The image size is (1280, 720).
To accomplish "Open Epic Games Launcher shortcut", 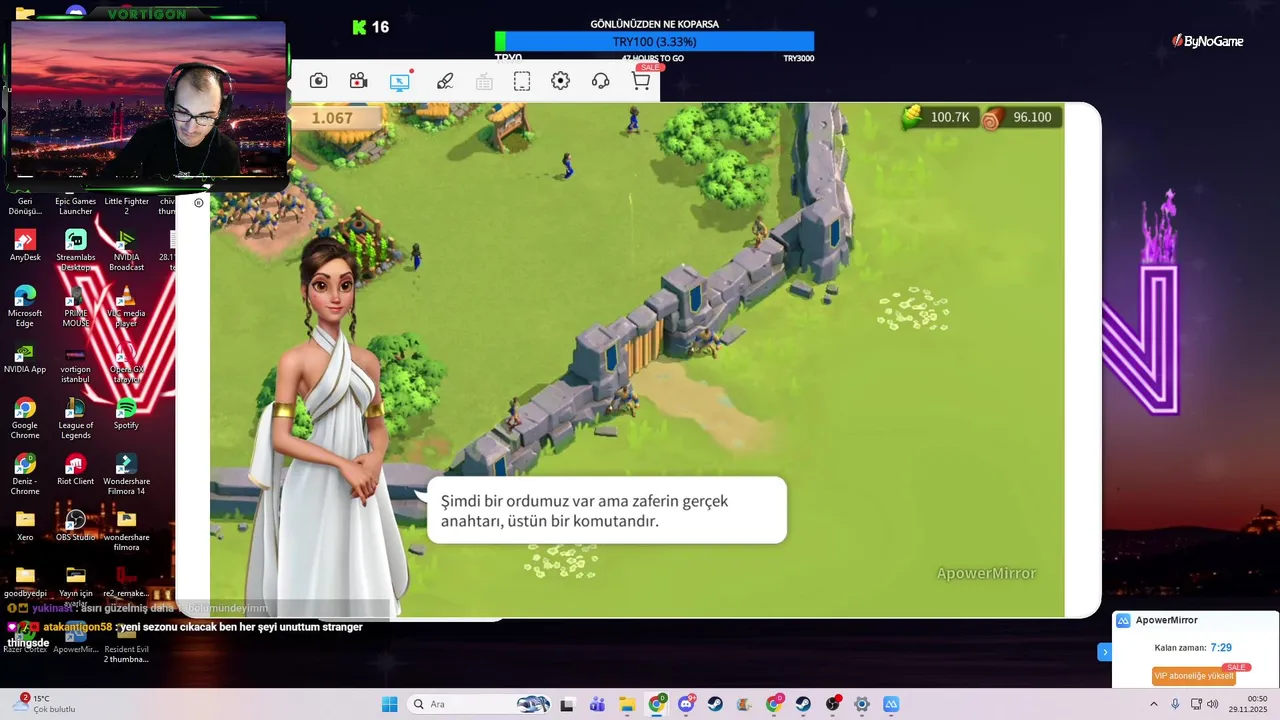I will [76, 205].
